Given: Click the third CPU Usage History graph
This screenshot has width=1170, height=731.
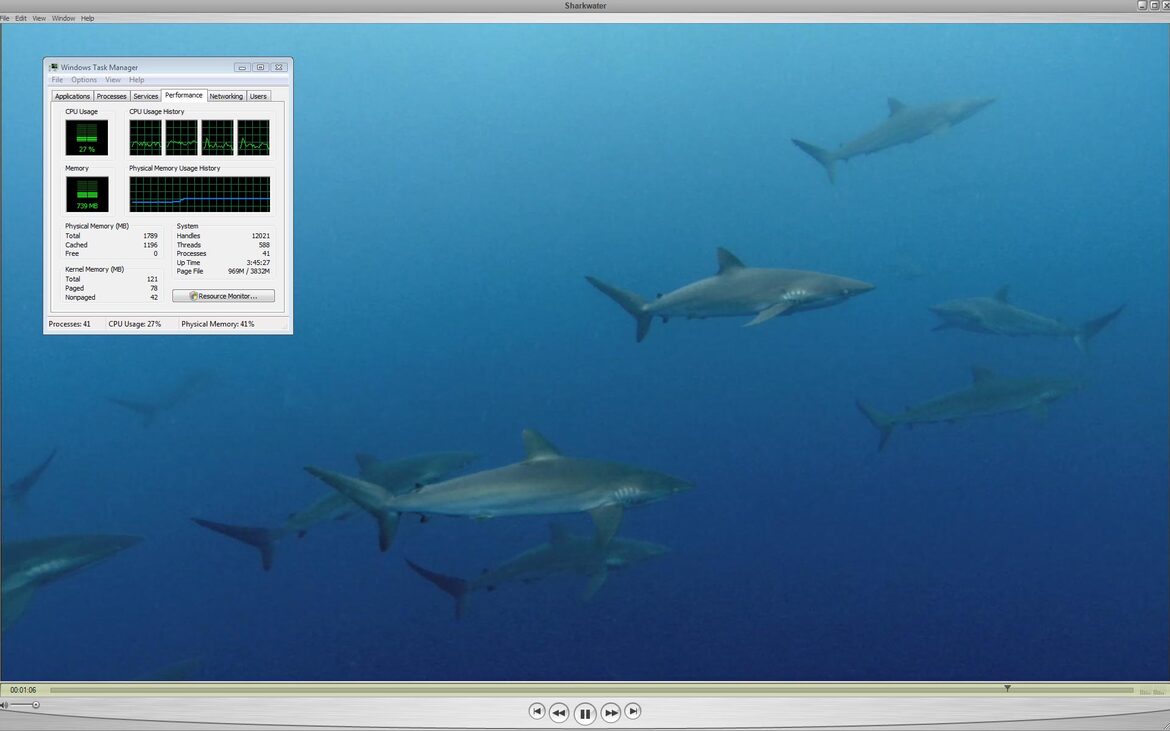Looking at the screenshot, I should tap(217, 138).
